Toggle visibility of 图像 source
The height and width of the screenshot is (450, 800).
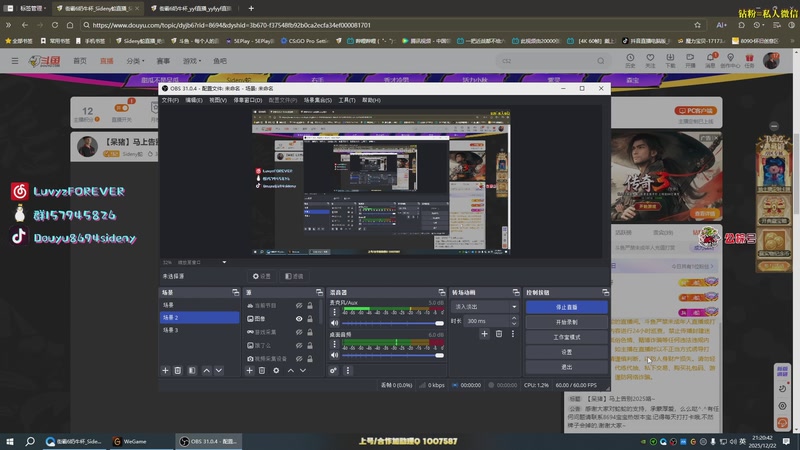pos(299,318)
